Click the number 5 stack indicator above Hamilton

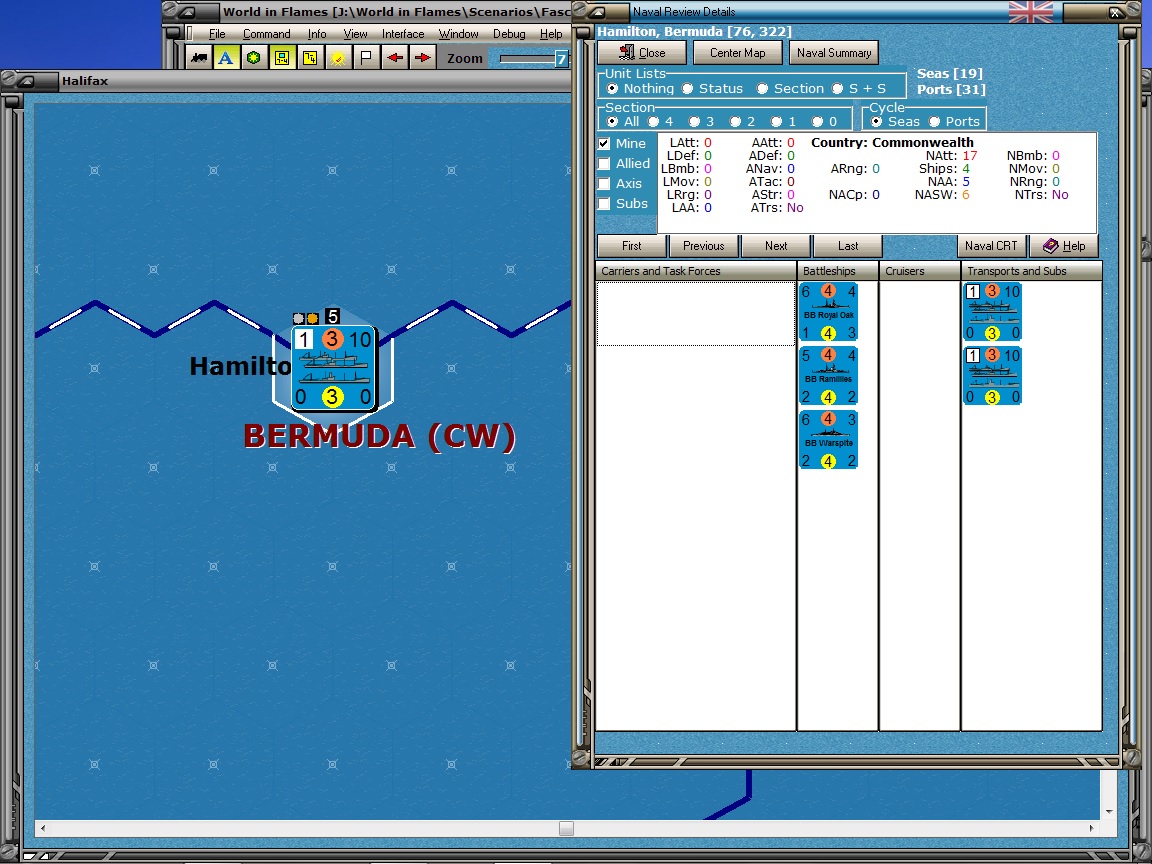332,317
